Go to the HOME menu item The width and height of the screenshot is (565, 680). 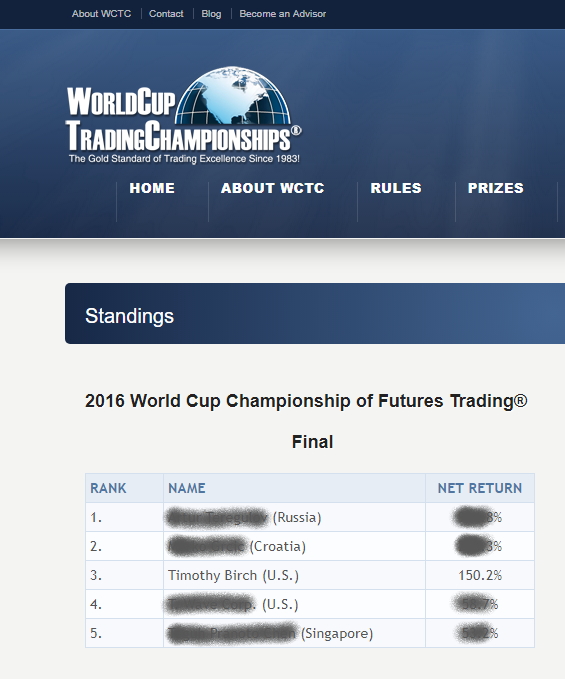(x=152, y=188)
